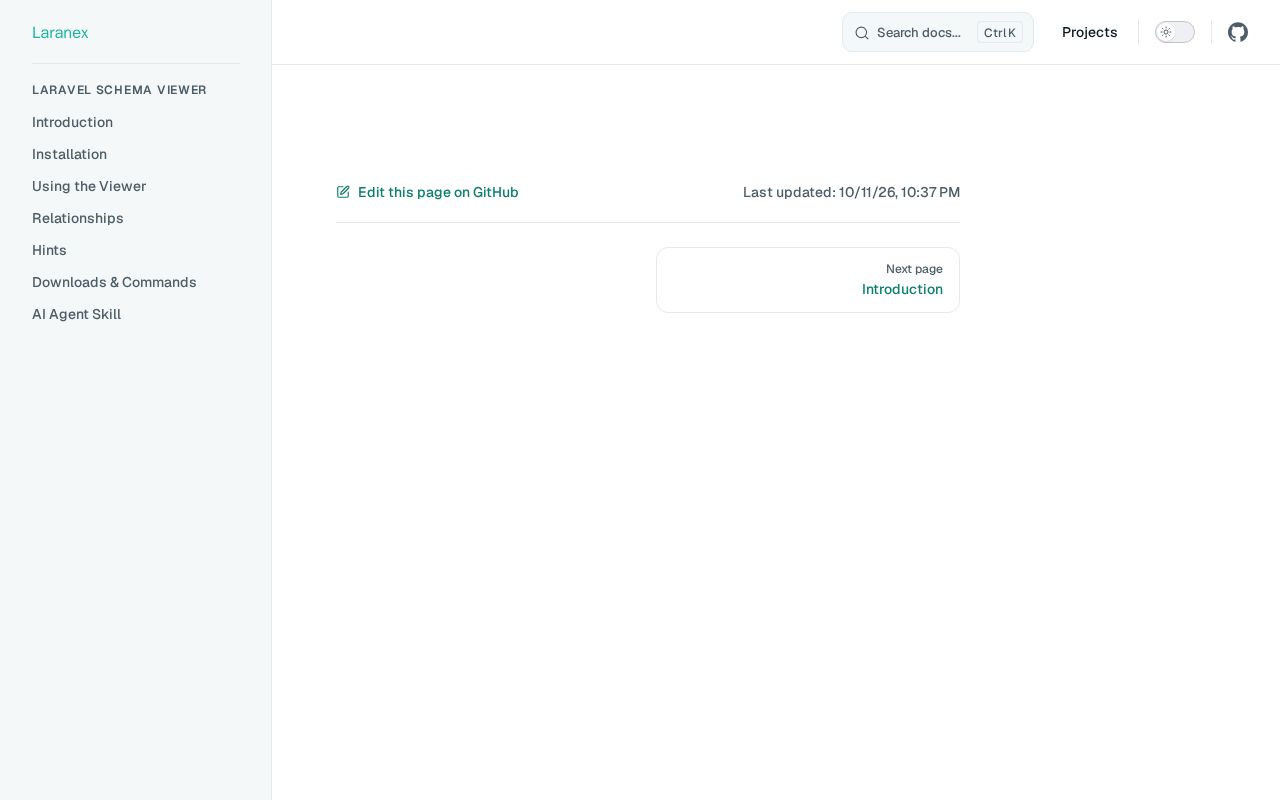Open the Hints sidebar page
This screenshot has height=800, width=1280.
tap(49, 250)
